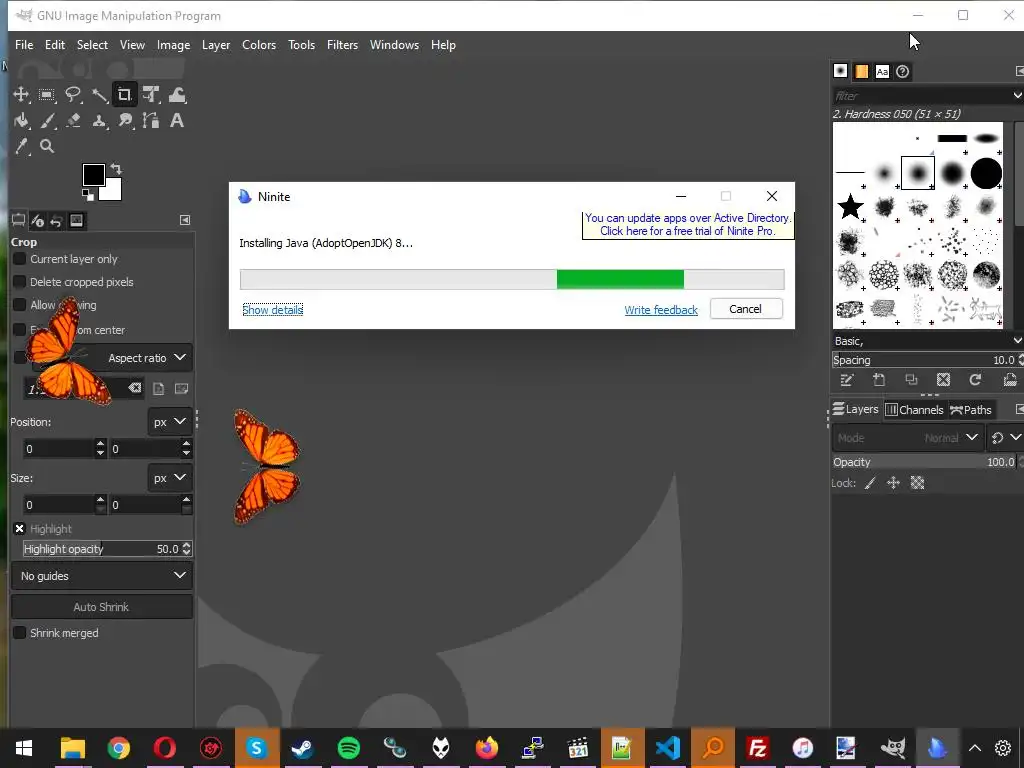This screenshot has height=768, width=1024.
Task: Reset colors to default black and white
Action: [x=87, y=195]
